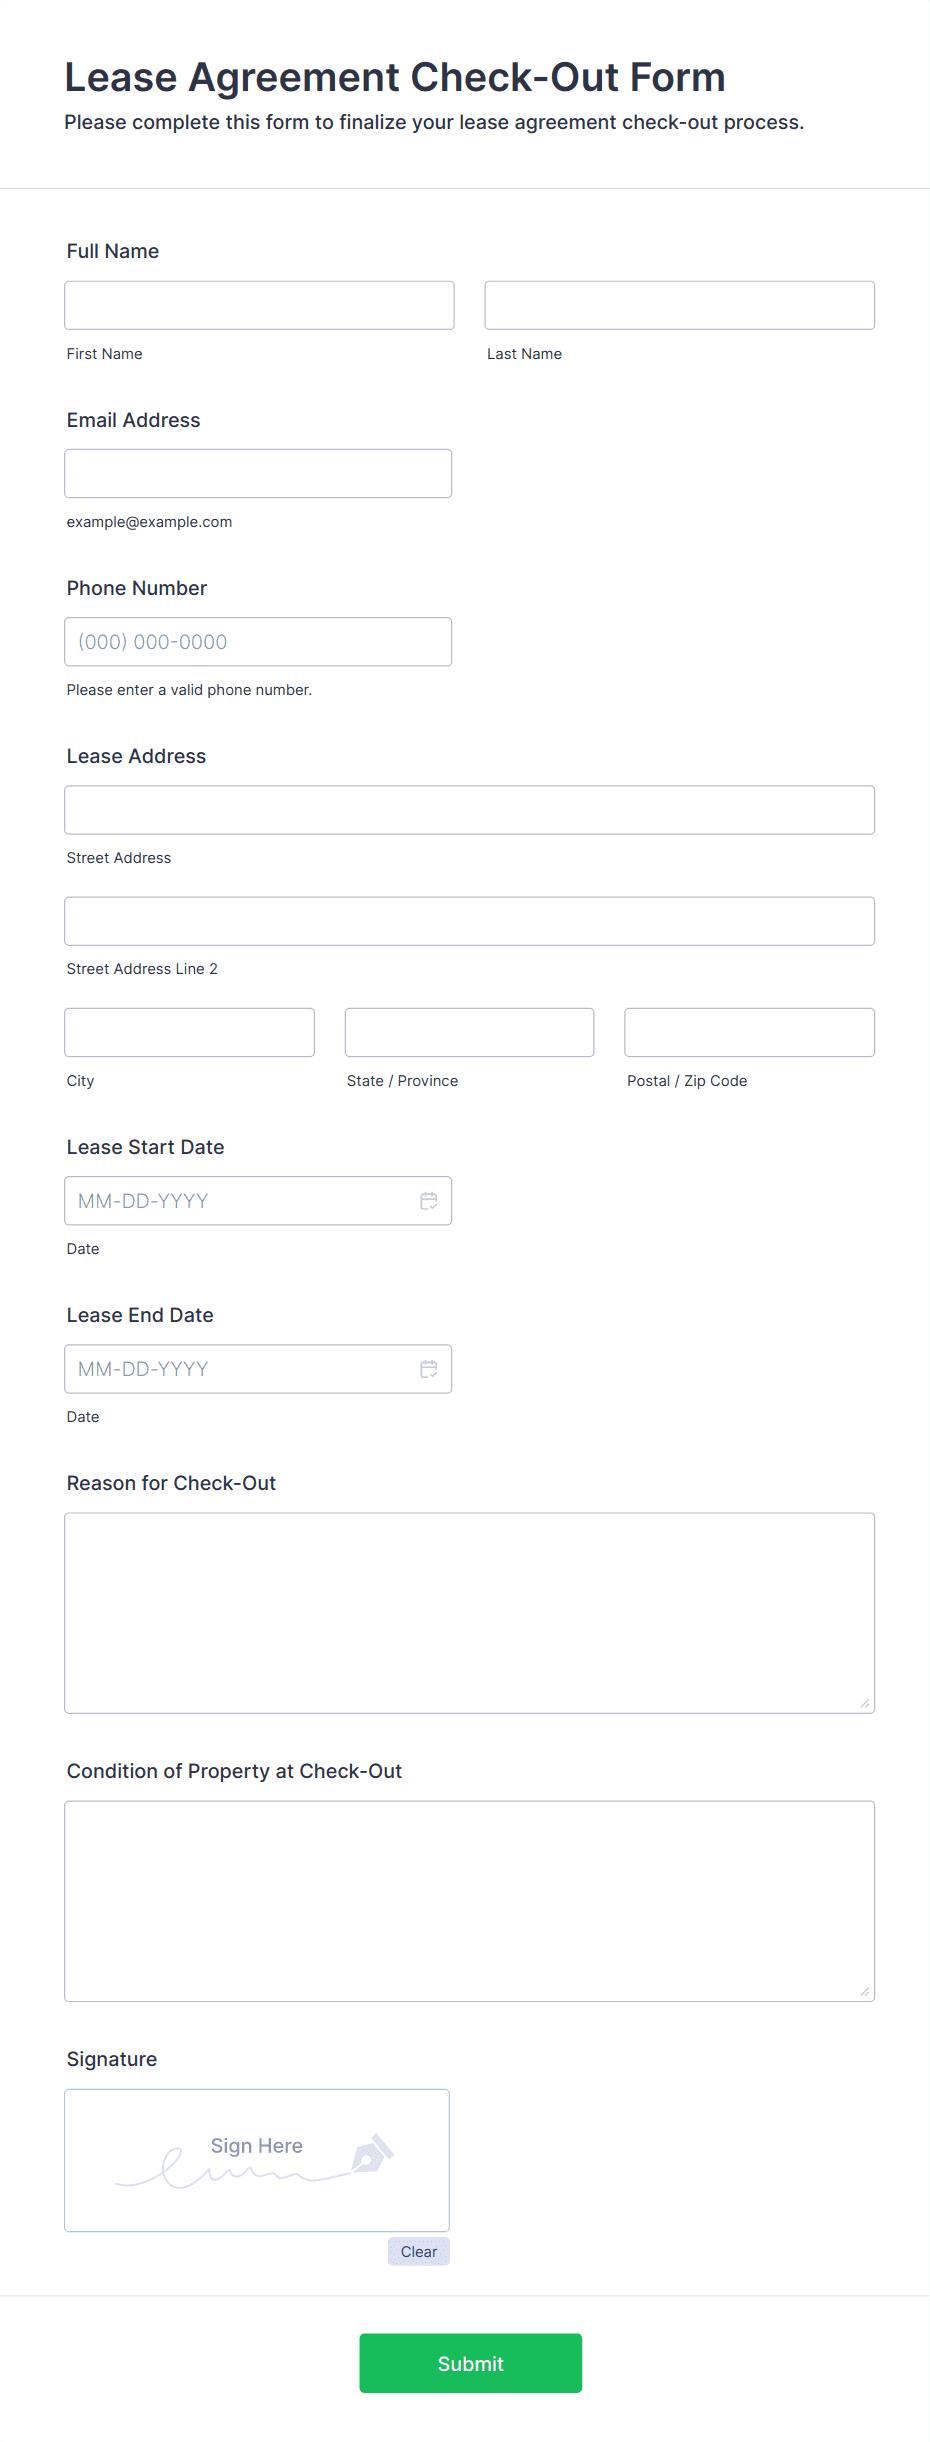930x2442 pixels.
Task: Open the Lease End Date calendar icon
Action: [x=429, y=1369]
